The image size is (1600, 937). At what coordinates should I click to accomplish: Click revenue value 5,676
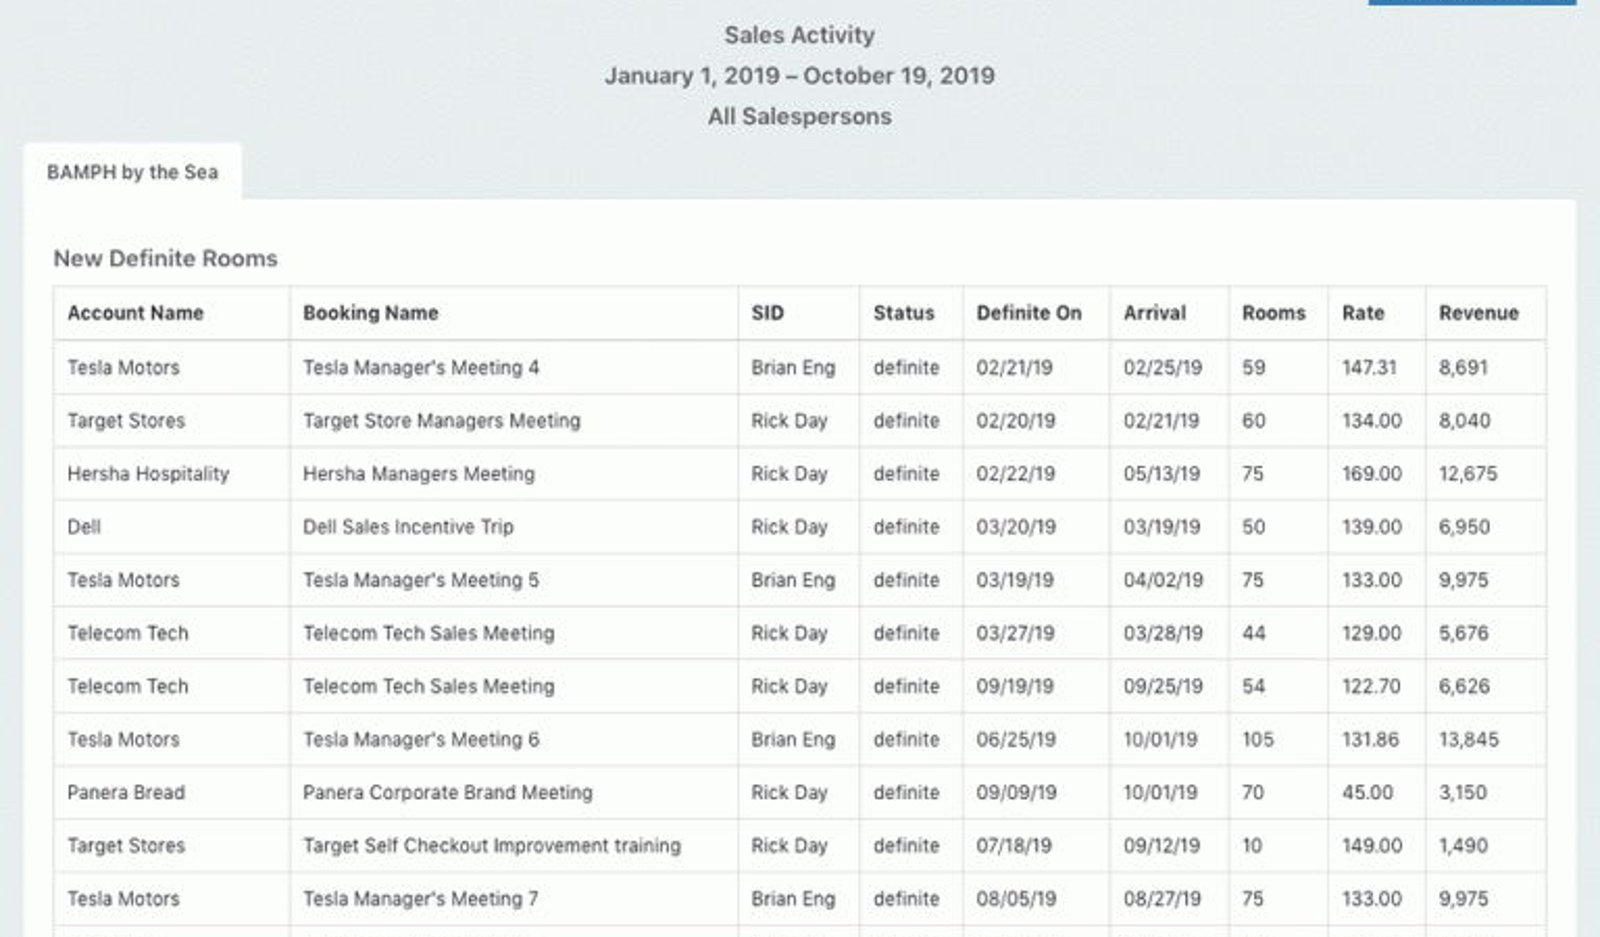[x=1463, y=633]
